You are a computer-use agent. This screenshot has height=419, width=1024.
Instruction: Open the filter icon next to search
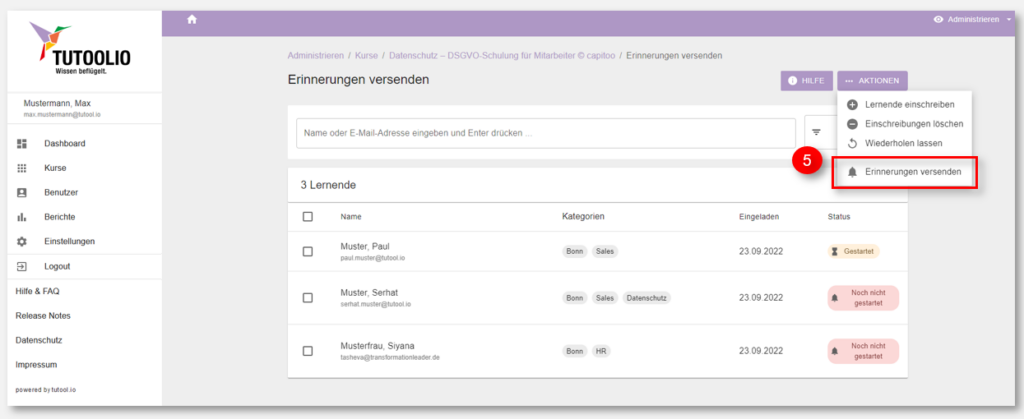816,132
